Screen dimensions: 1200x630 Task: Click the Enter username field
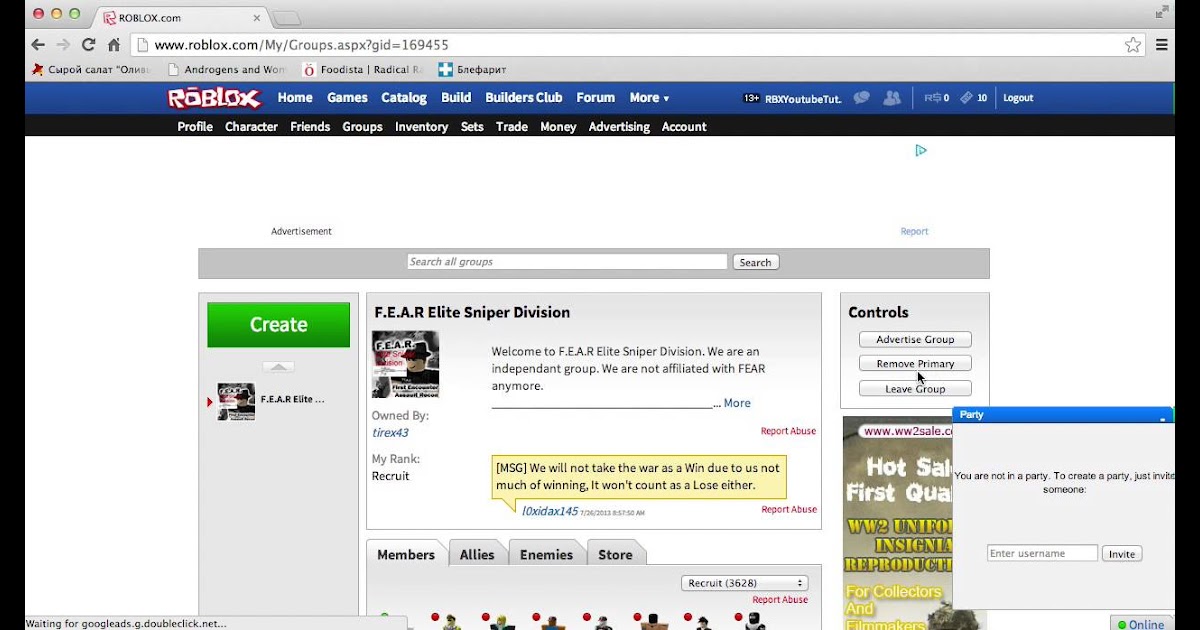coord(1043,554)
